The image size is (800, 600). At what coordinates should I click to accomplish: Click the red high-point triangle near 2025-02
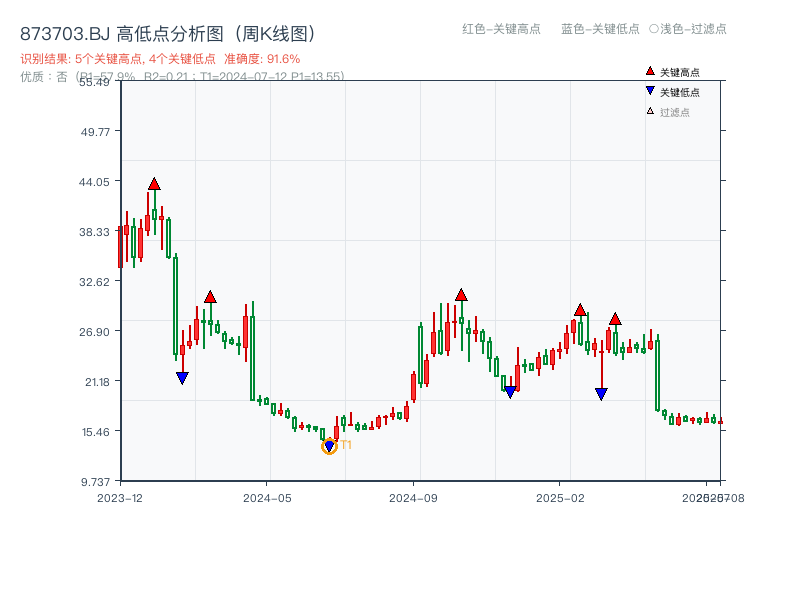pyautogui.click(x=580, y=310)
